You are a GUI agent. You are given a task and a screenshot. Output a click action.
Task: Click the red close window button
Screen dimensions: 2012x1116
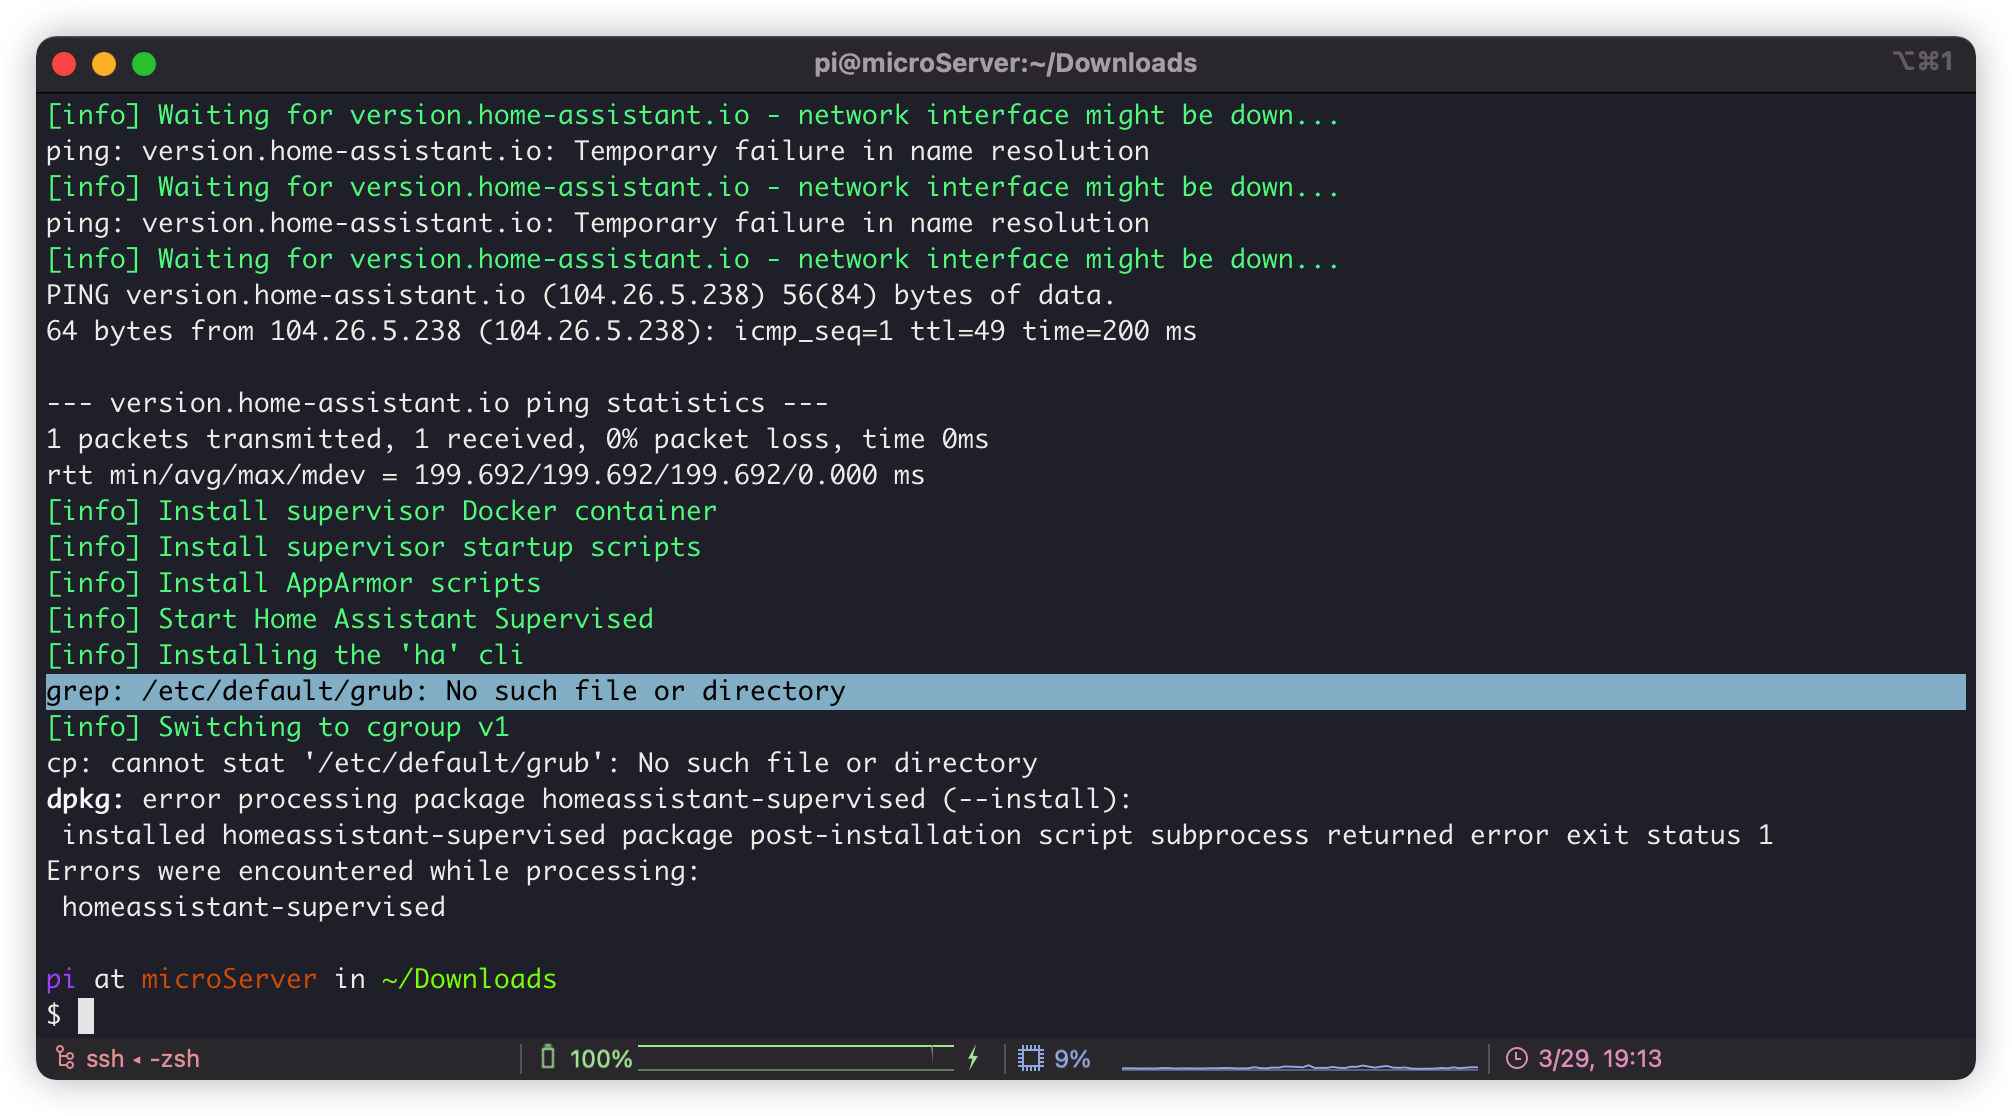tap(64, 64)
